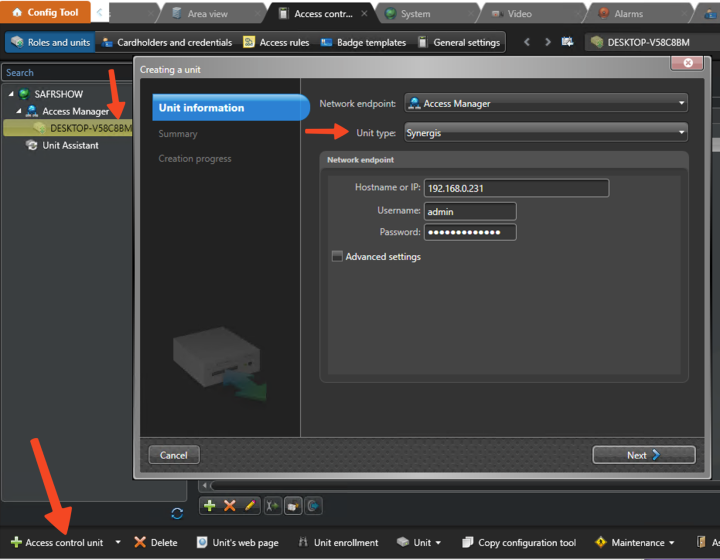Select the SAFRSHOW tree item
Viewport: 720px width, 560px height.
(x=58, y=94)
